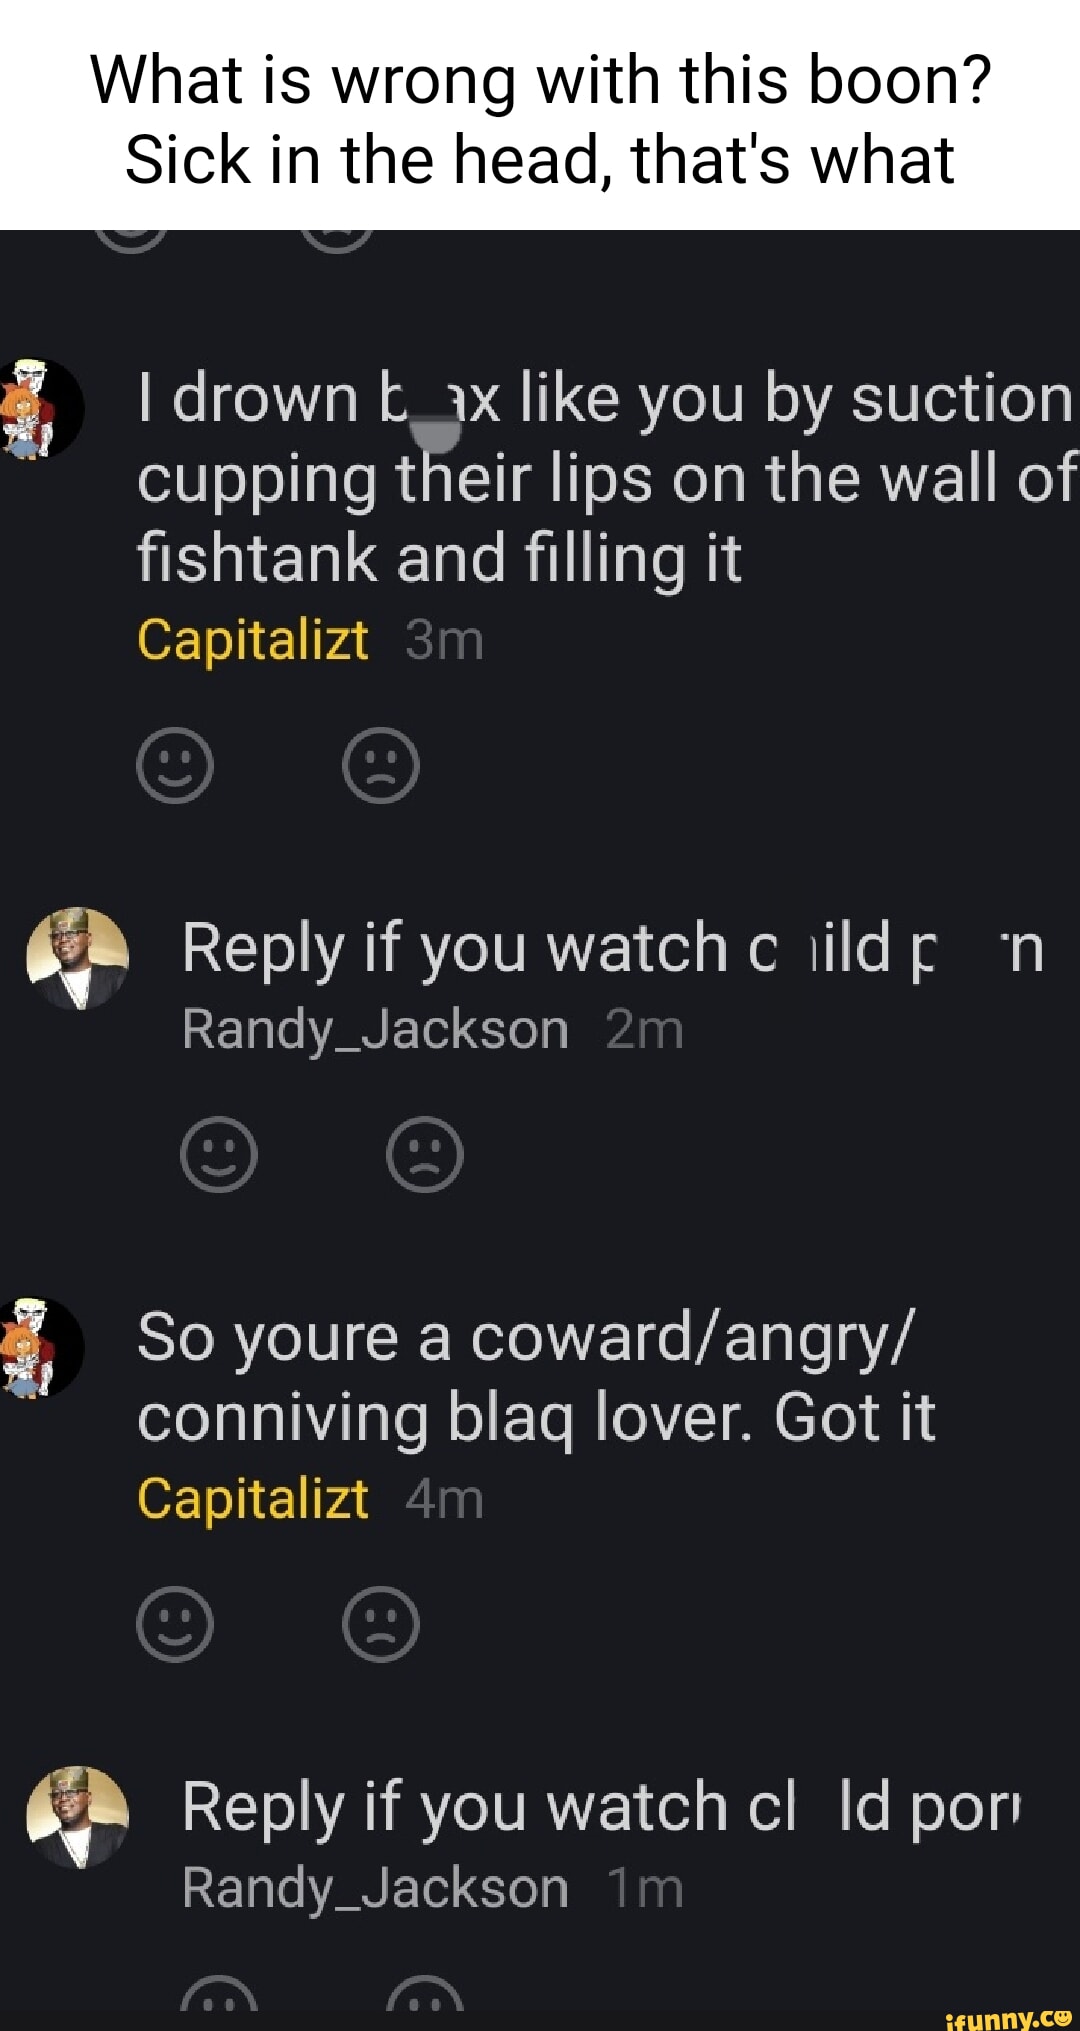Viewport: 1080px width, 2031px height.
Task: Open the Randy_Jackson username next to 1m
Action: pos(376,1889)
